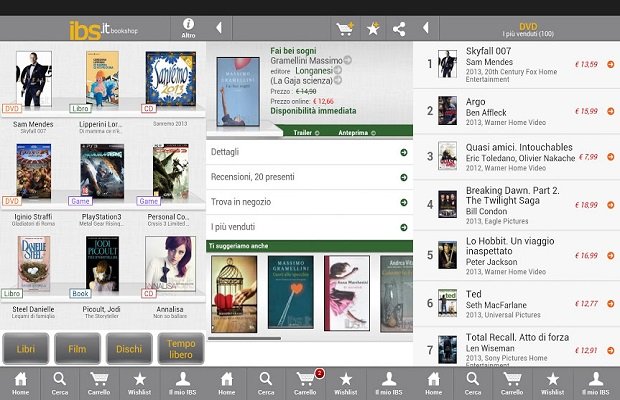Image resolution: width=620 pixels, height=400 pixels.
Task: Open Sanremo 2013 CD cover
Action: point(170,79)
